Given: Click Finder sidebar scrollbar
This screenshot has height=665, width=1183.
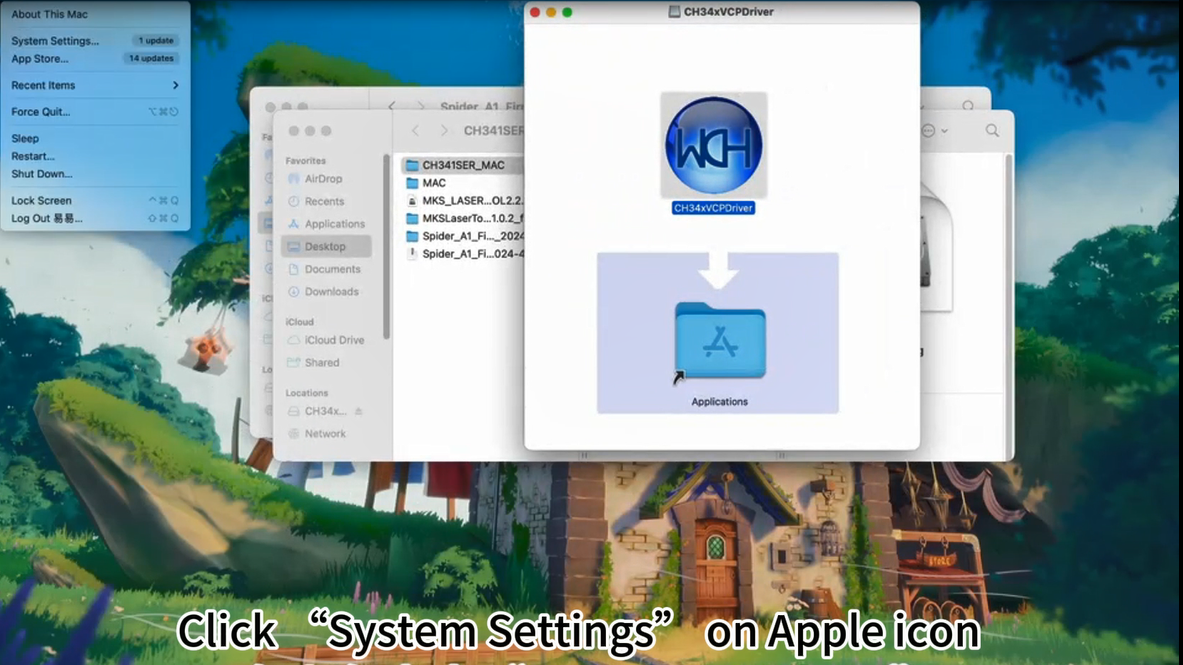Looking at the screenshot, I should pos(387,247).
